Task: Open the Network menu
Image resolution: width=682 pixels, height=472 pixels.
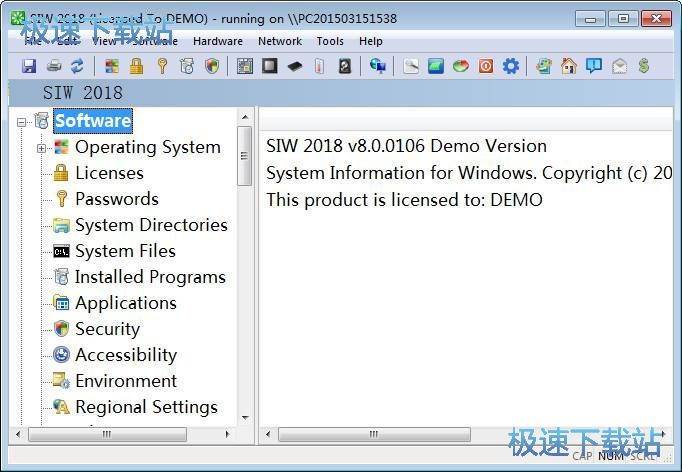Action: 279,41
